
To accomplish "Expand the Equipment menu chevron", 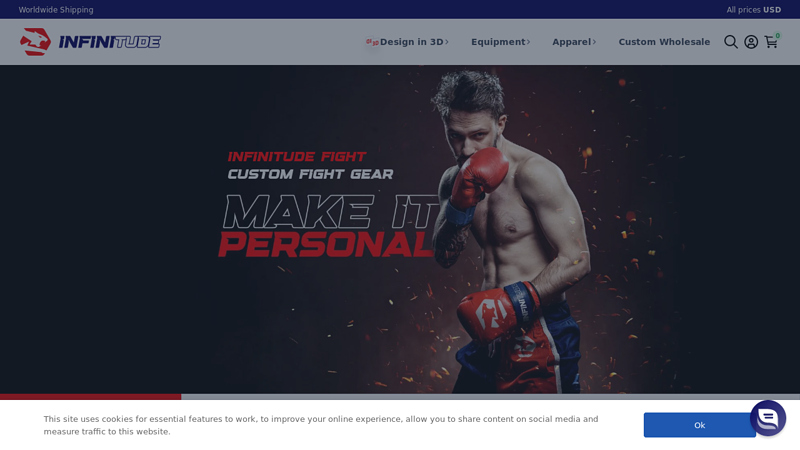I will [x=529, y=42].
